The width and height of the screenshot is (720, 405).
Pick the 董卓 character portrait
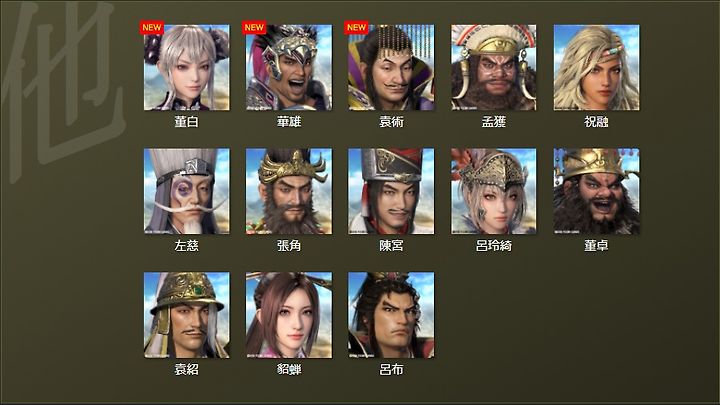596,191
